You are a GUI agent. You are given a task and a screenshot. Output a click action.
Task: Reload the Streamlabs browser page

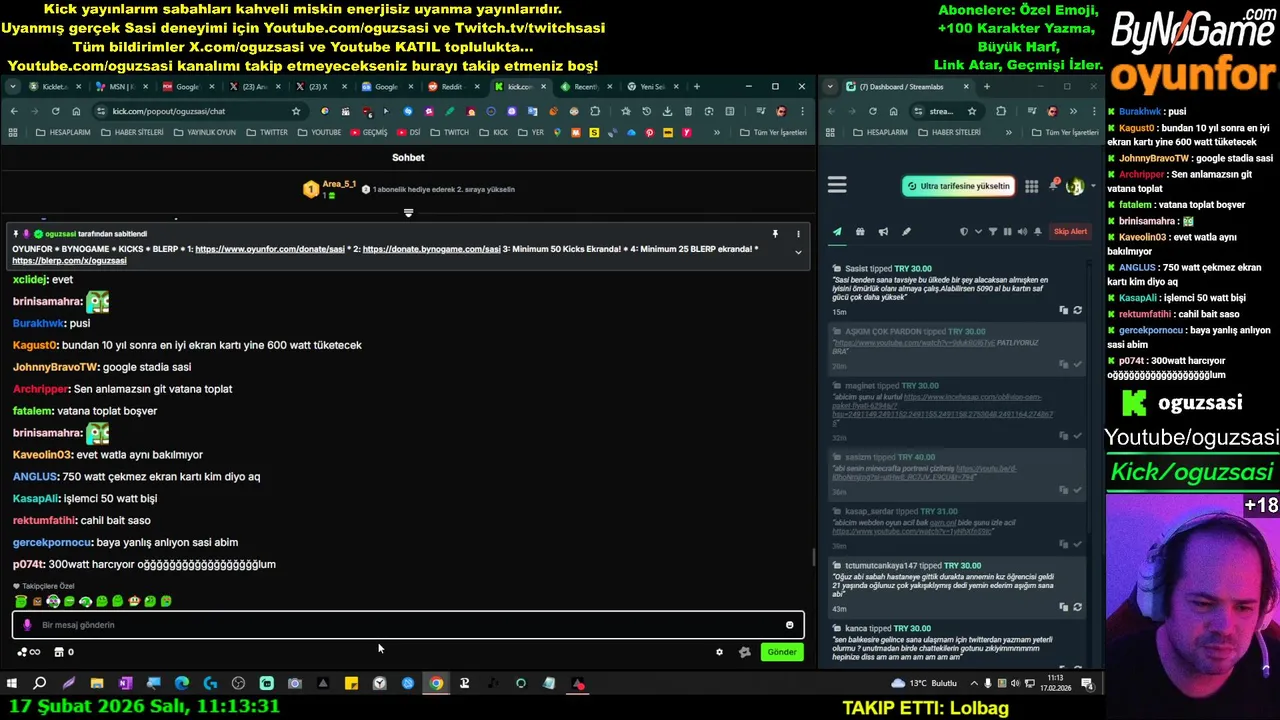pos(872,111)
